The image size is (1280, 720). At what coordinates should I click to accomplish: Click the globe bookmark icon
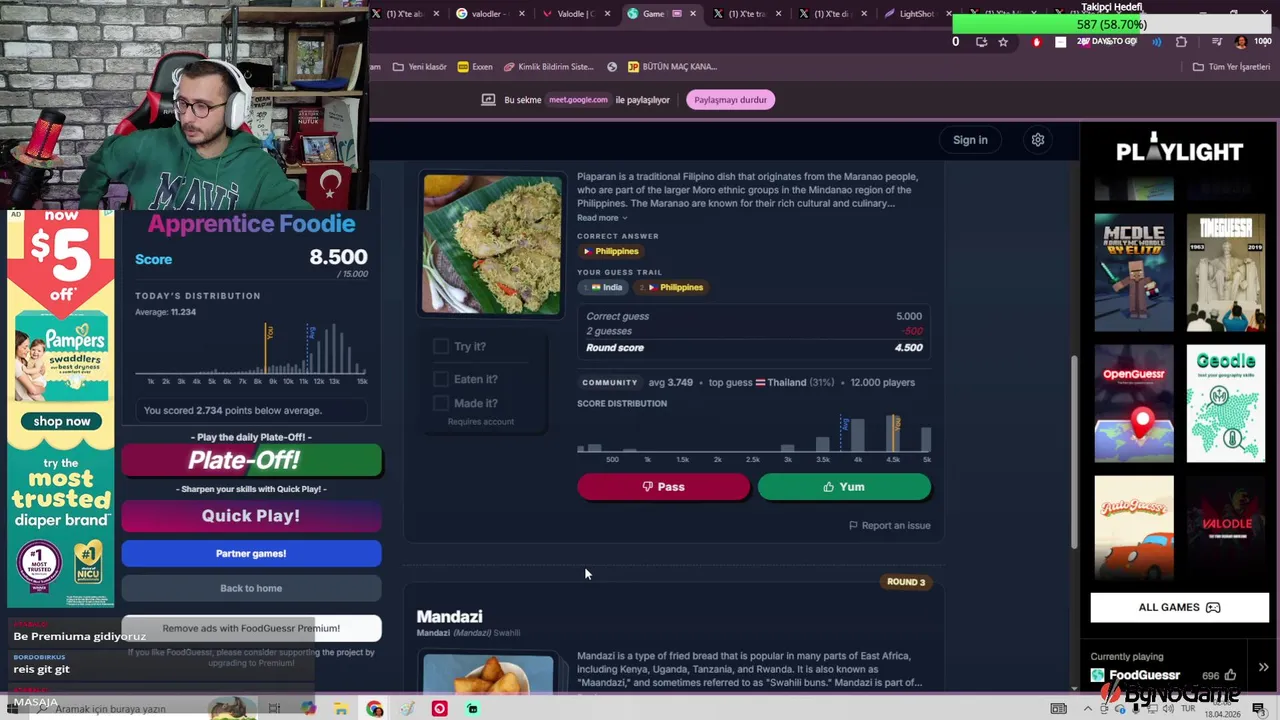(x=612, y=67)
